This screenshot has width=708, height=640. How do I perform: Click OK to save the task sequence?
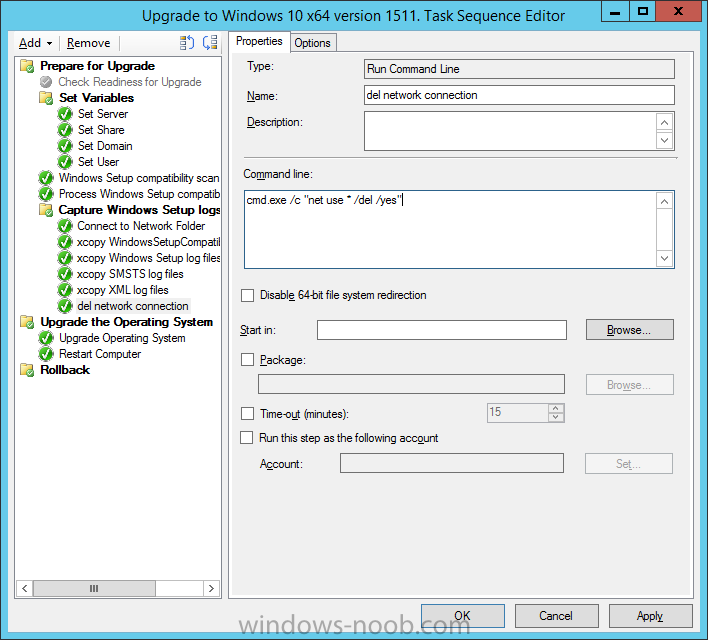[462, 616]
